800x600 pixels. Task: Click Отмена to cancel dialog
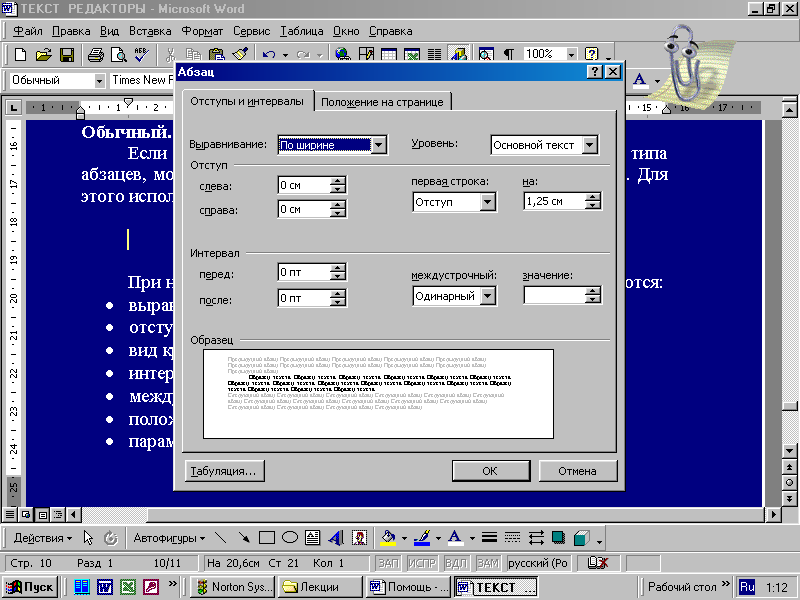tap(578, 471)
